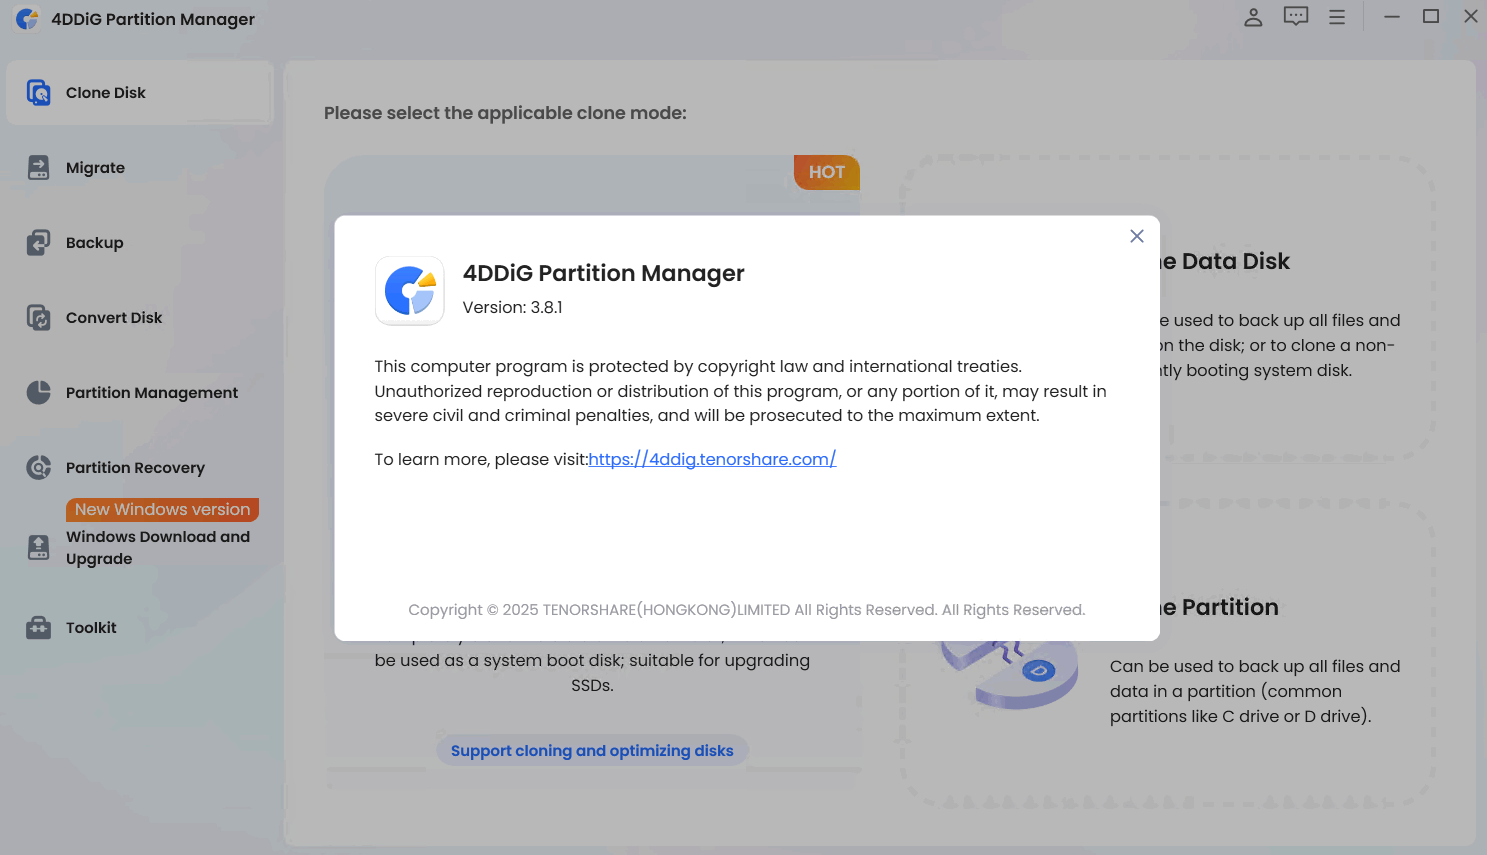The image size is (1487, 855).
Task: Select Windows Download and Upgrade label
Action: coord(158,548)
